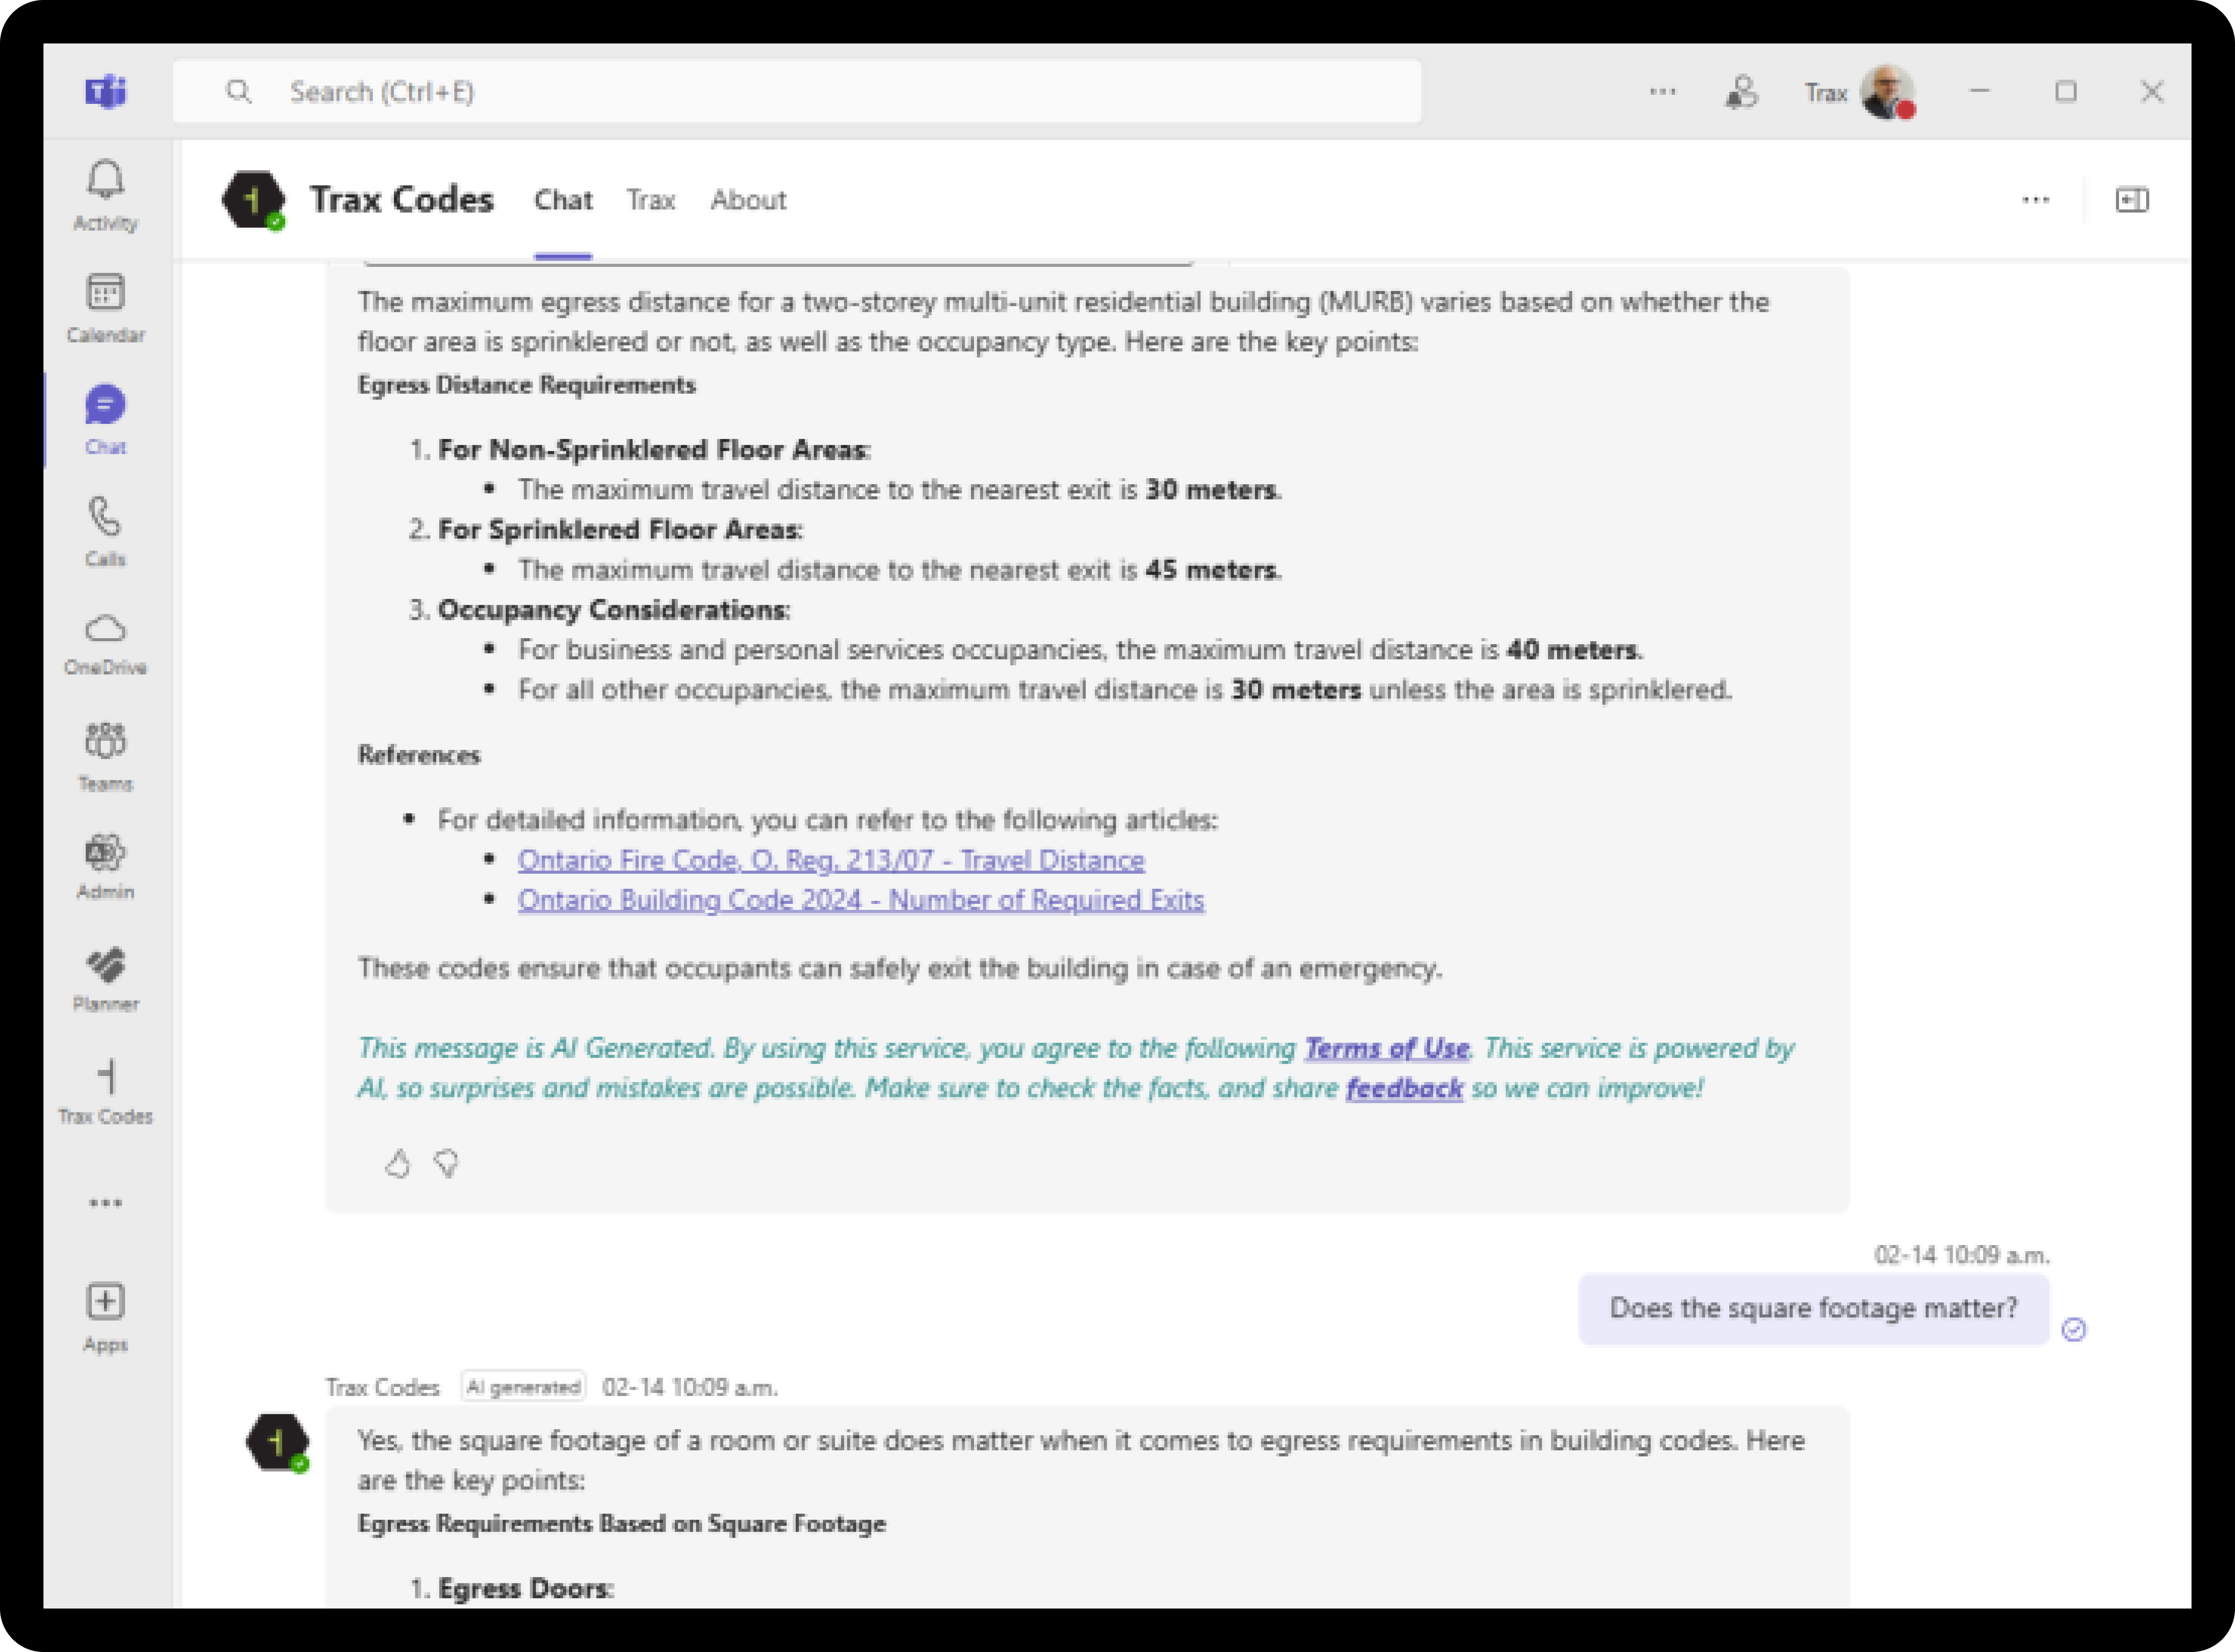Switch to the About tab
The height and width of the screenshot is (1652, 2235).
[x=748, y=200]
